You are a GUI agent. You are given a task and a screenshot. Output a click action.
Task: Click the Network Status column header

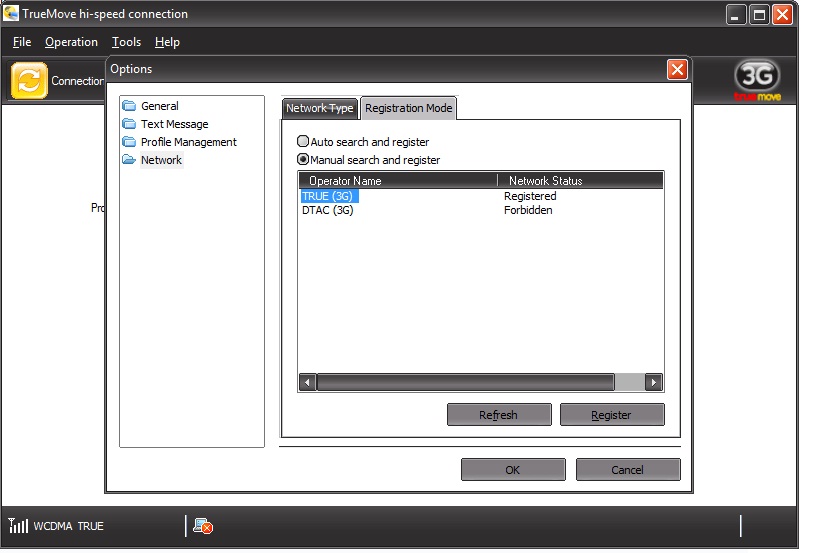[580, 180]
